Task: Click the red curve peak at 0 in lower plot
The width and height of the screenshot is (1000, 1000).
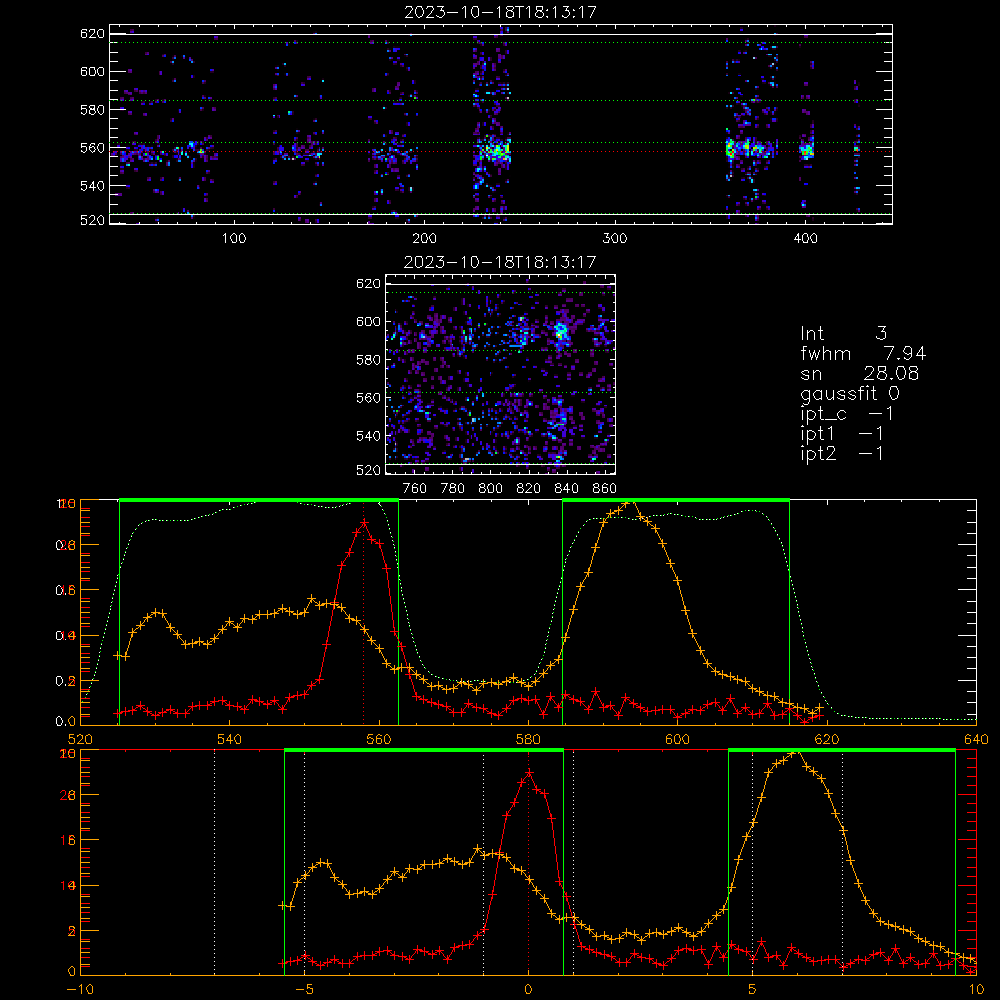Action: tap(528, 773)
